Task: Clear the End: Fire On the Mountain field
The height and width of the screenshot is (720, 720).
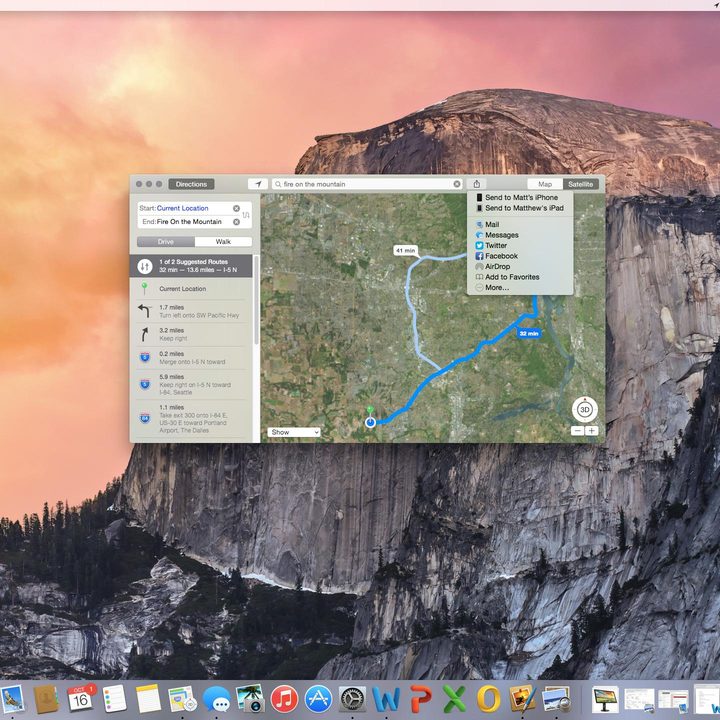Action: [x=236, y=222]
